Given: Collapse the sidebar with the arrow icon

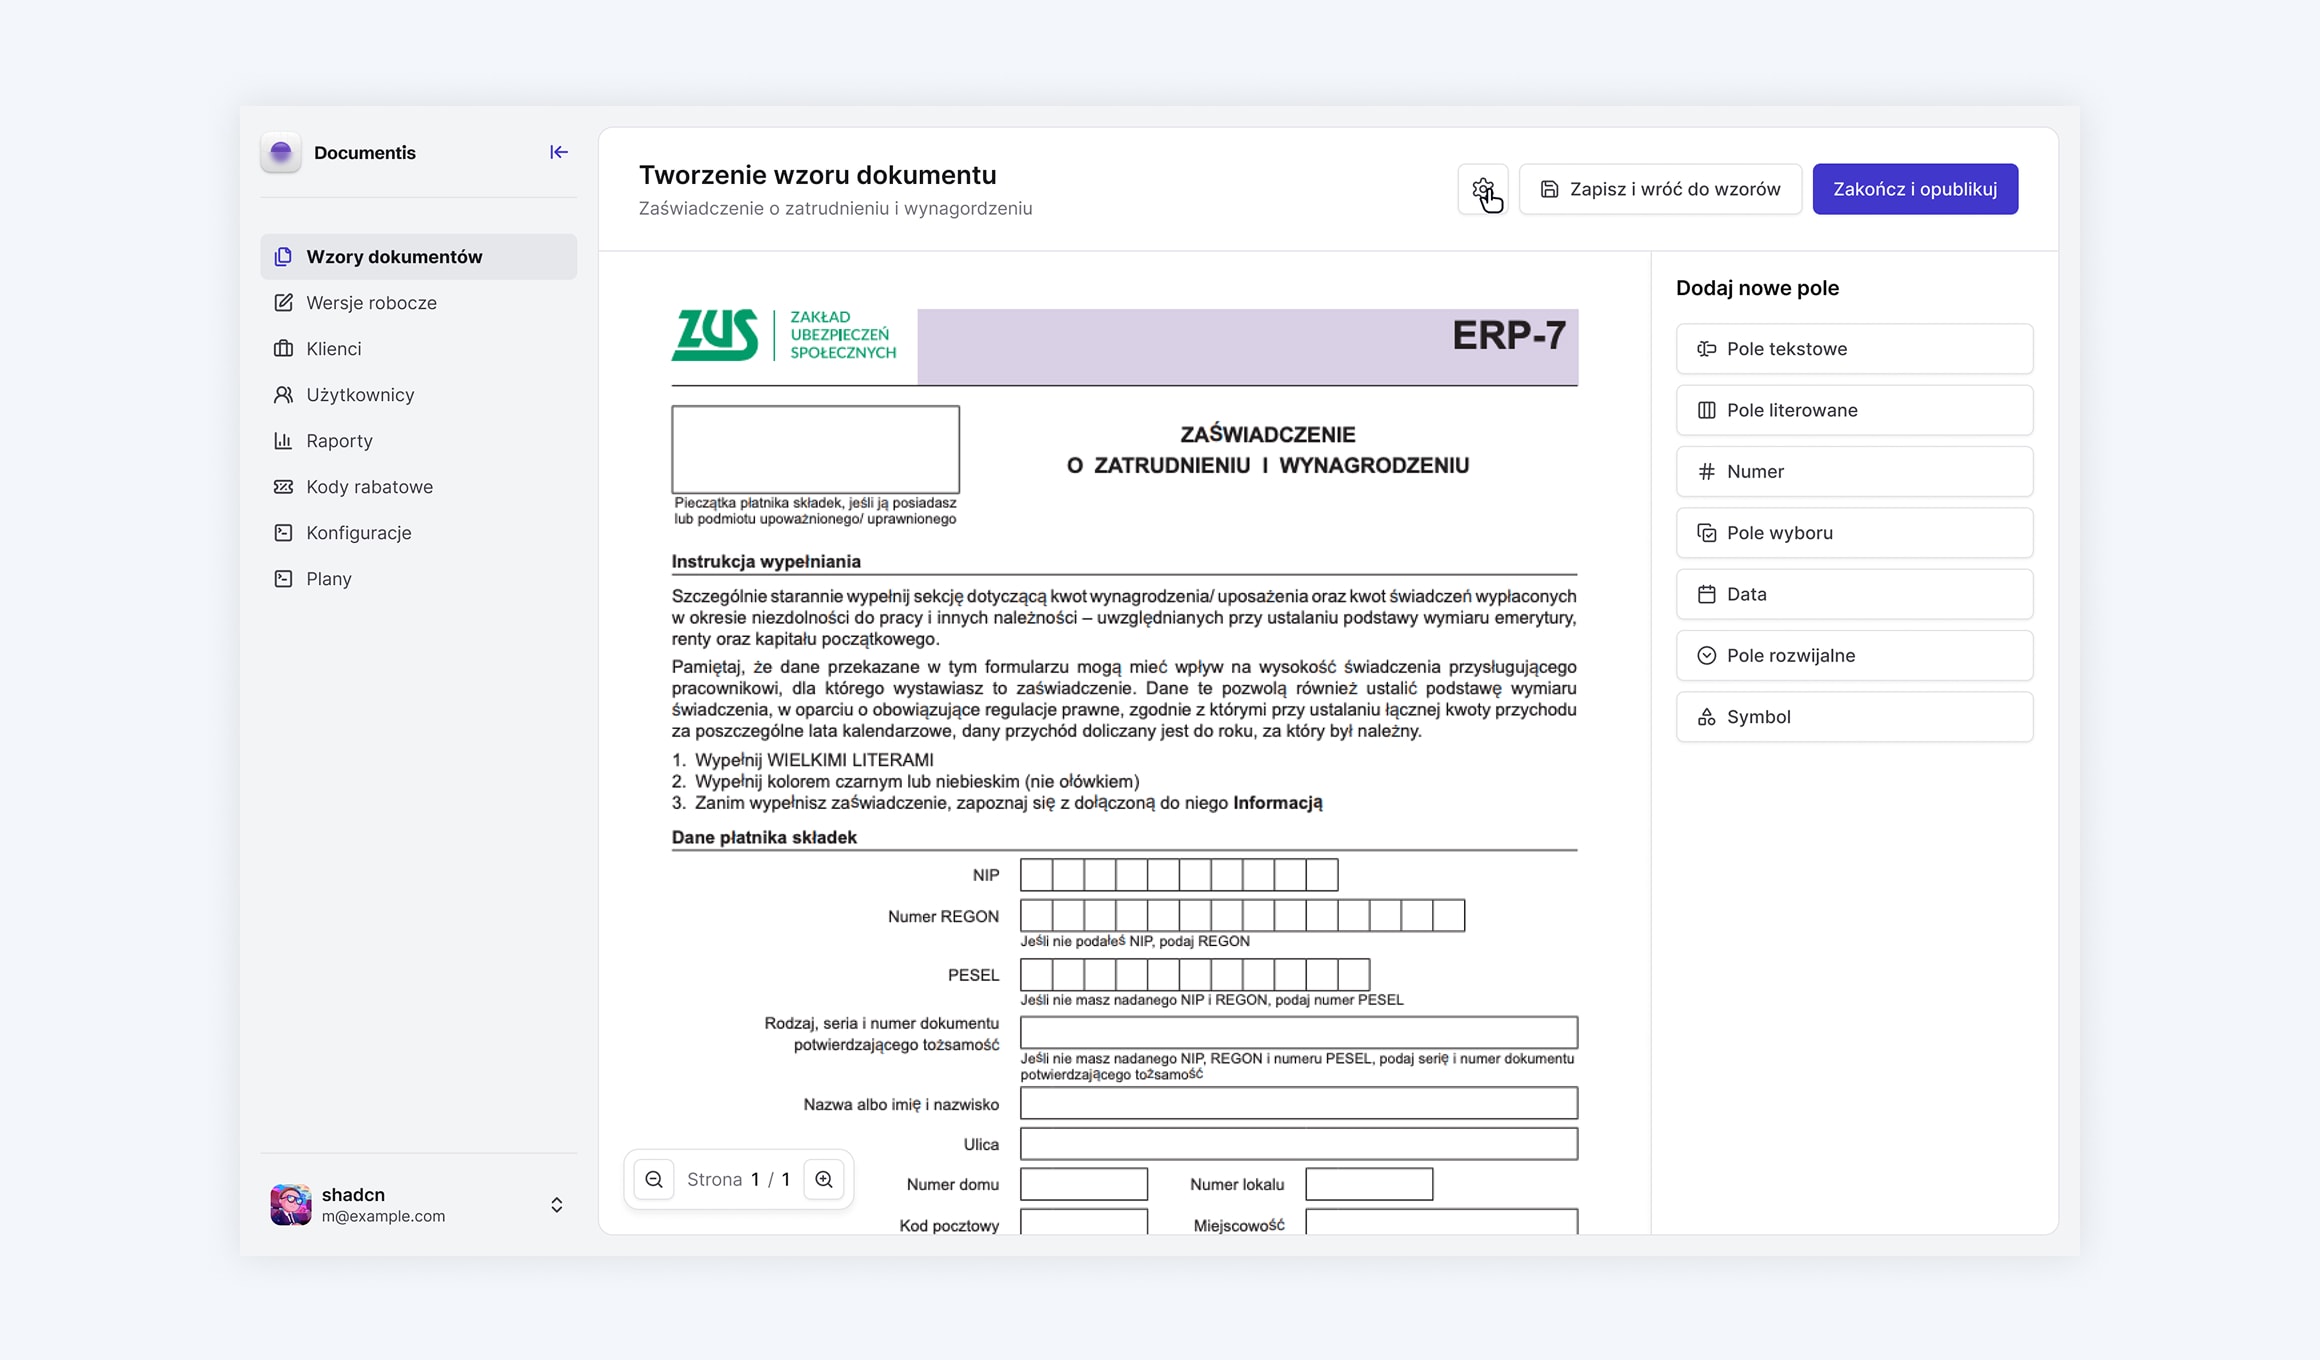Looking at the screenshot, I should pyautogui.click(x=558, y=152).
